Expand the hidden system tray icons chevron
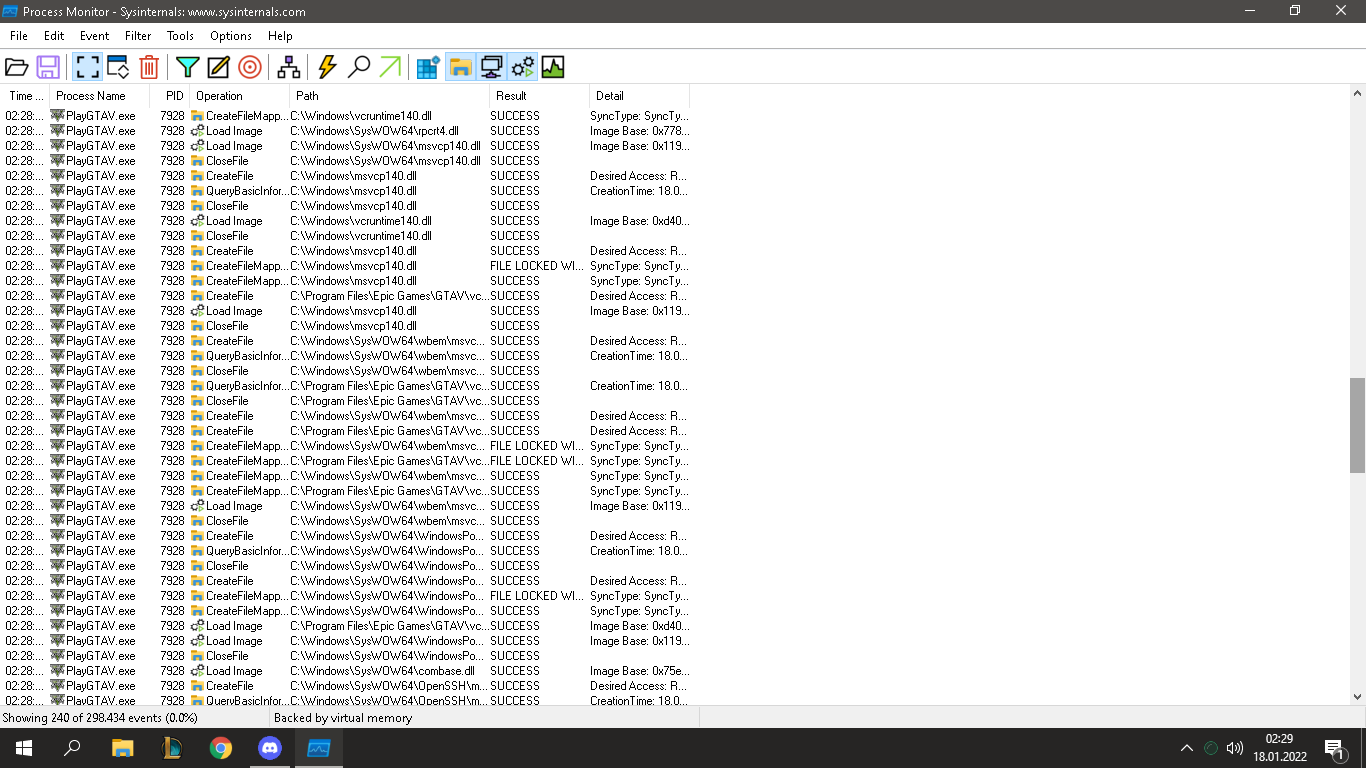The image size is (1366, 768). click(1187, 748)
